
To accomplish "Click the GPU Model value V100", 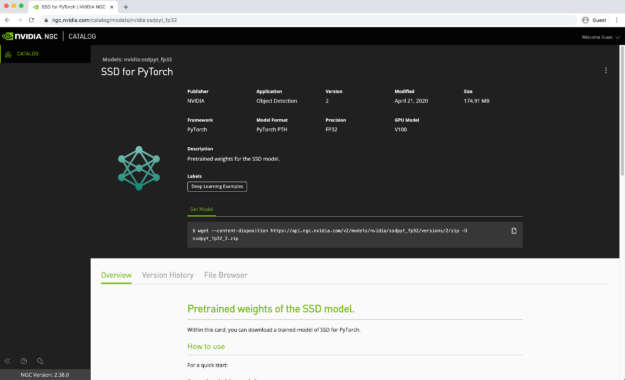I will pos(401,130).
